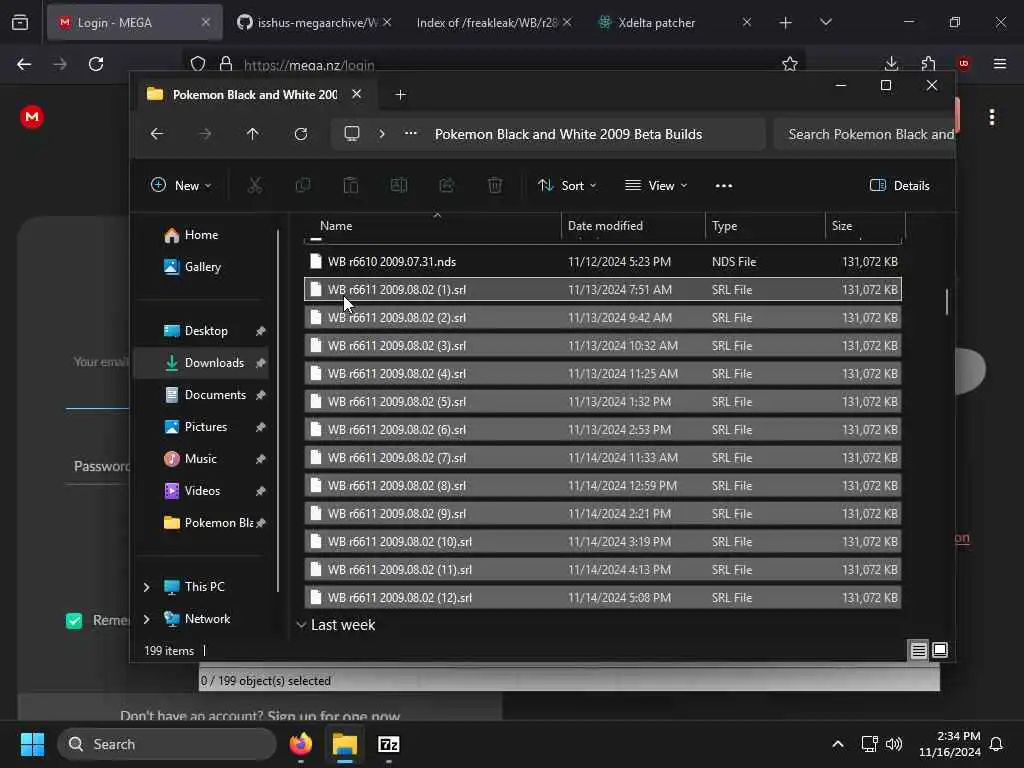Open the clock showing 2:34 PM

[950, 744]
